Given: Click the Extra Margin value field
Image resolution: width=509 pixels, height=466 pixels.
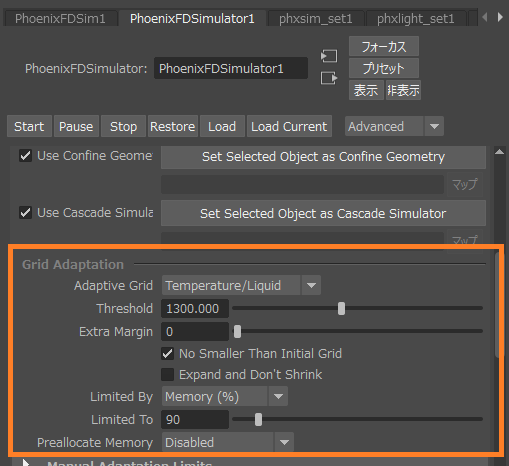Looking at the screenshot, I should (x=195, y=332).
